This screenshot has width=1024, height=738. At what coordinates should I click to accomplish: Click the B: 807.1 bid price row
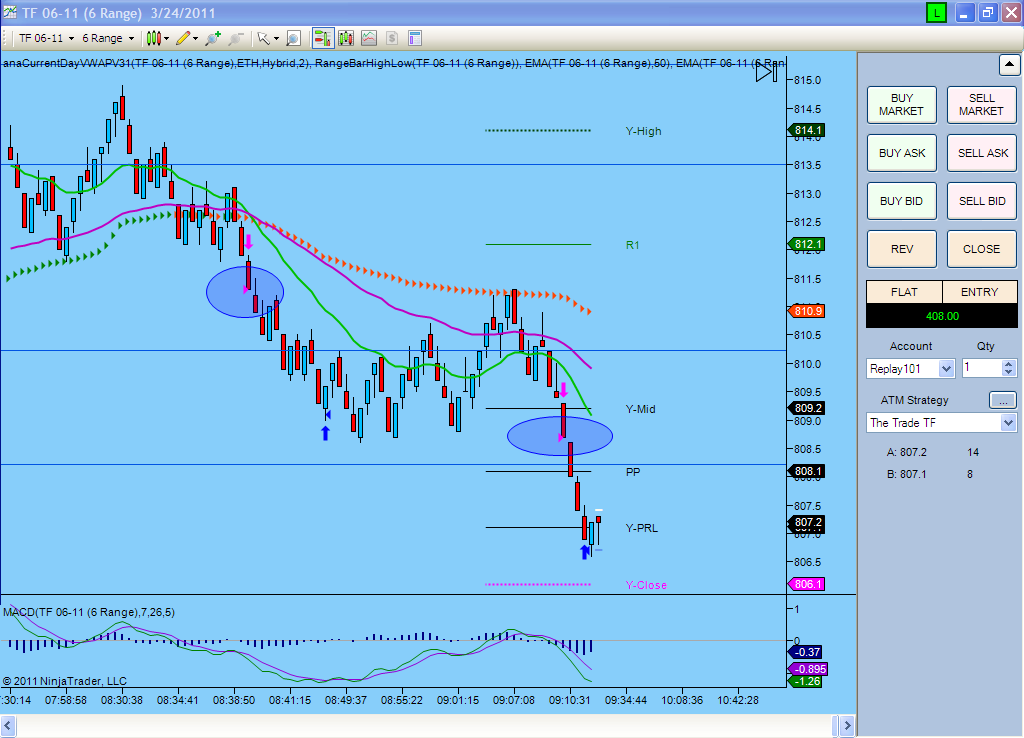tap(931, 474)
